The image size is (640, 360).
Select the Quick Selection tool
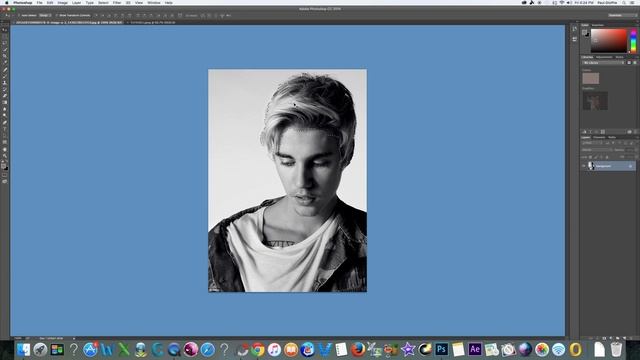point(5,49)
